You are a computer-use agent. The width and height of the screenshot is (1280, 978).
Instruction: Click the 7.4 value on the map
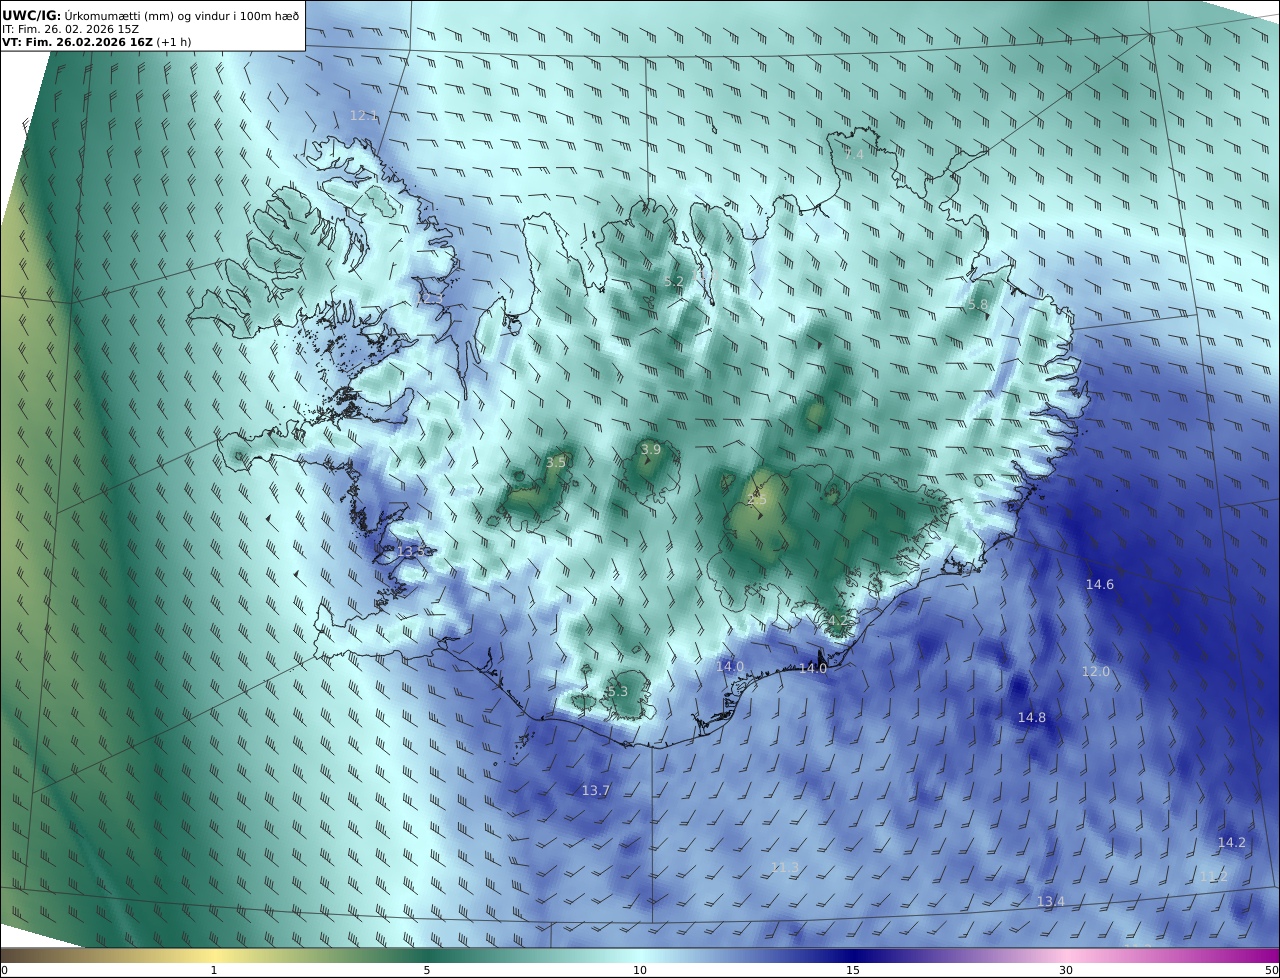coord(853,154)
